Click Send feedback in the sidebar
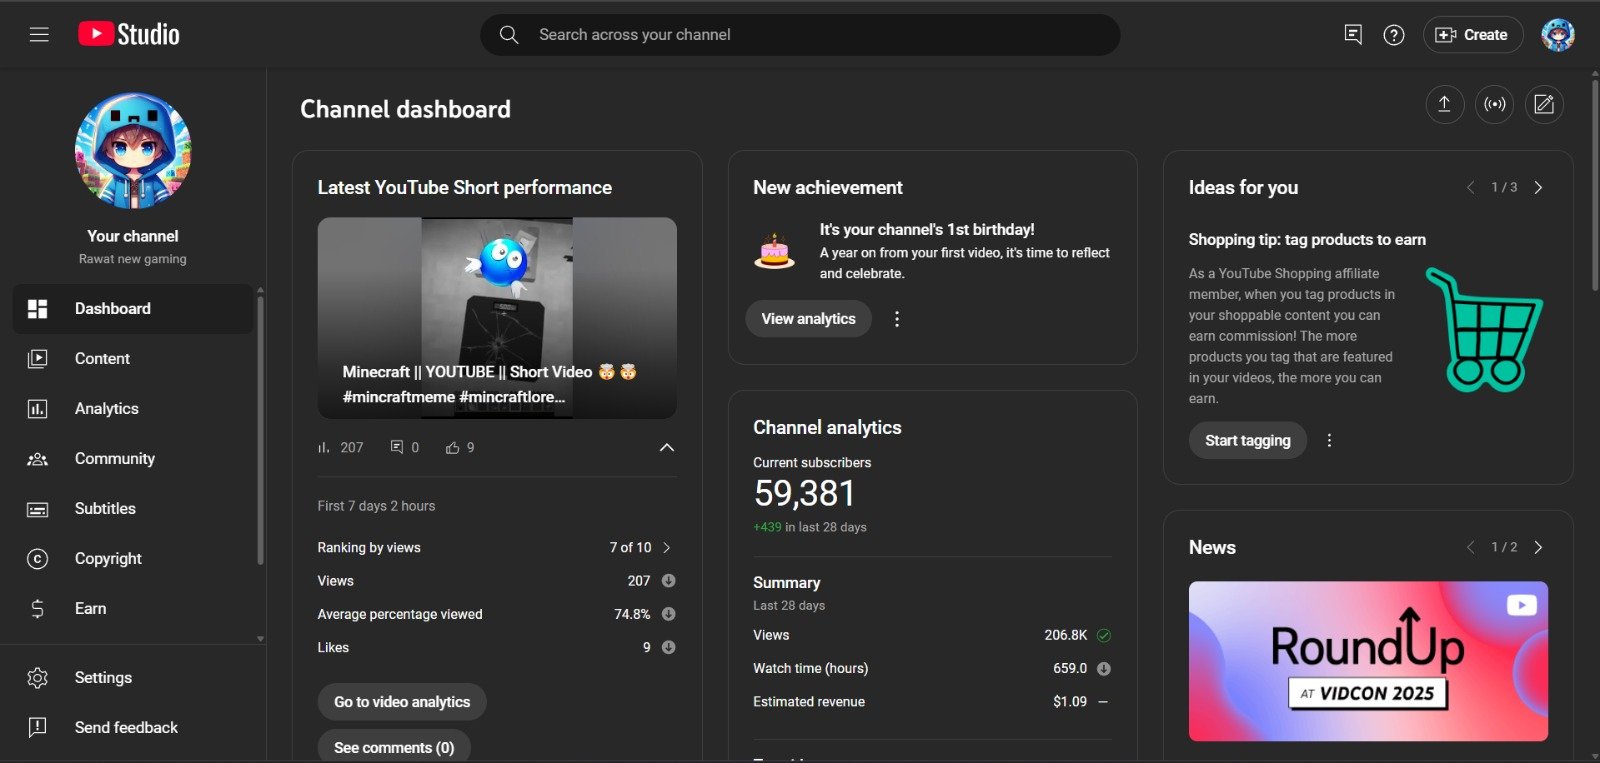Image resolution: width=1600 pixels, height=763 pixels. tap(133, 728)
